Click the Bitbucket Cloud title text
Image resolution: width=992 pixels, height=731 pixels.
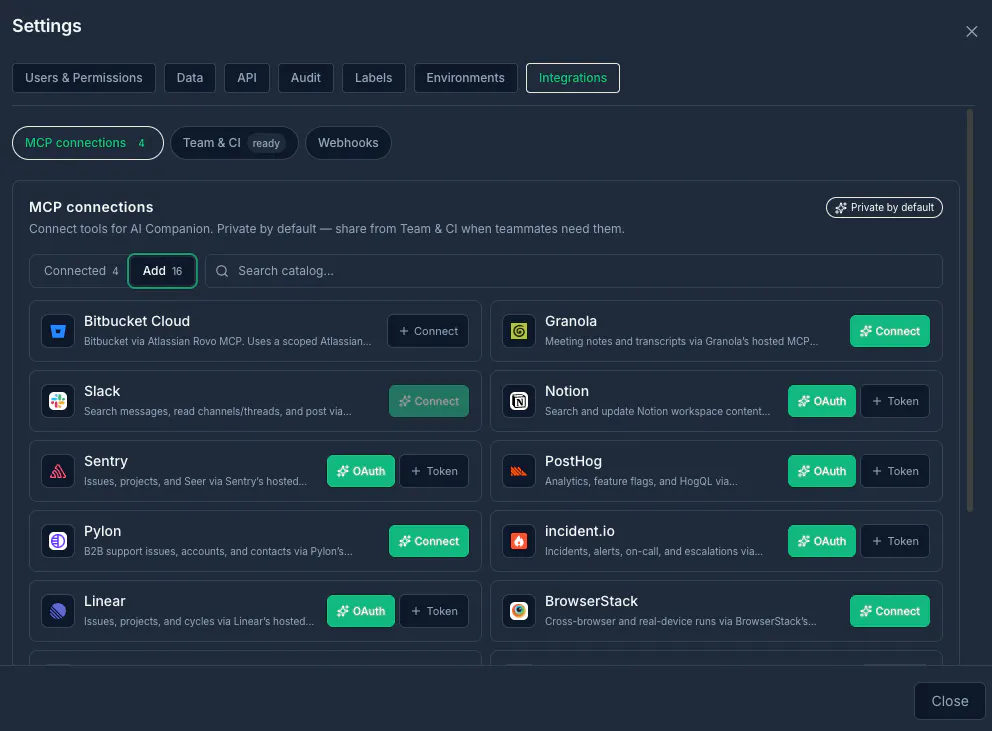pos(137,321)
